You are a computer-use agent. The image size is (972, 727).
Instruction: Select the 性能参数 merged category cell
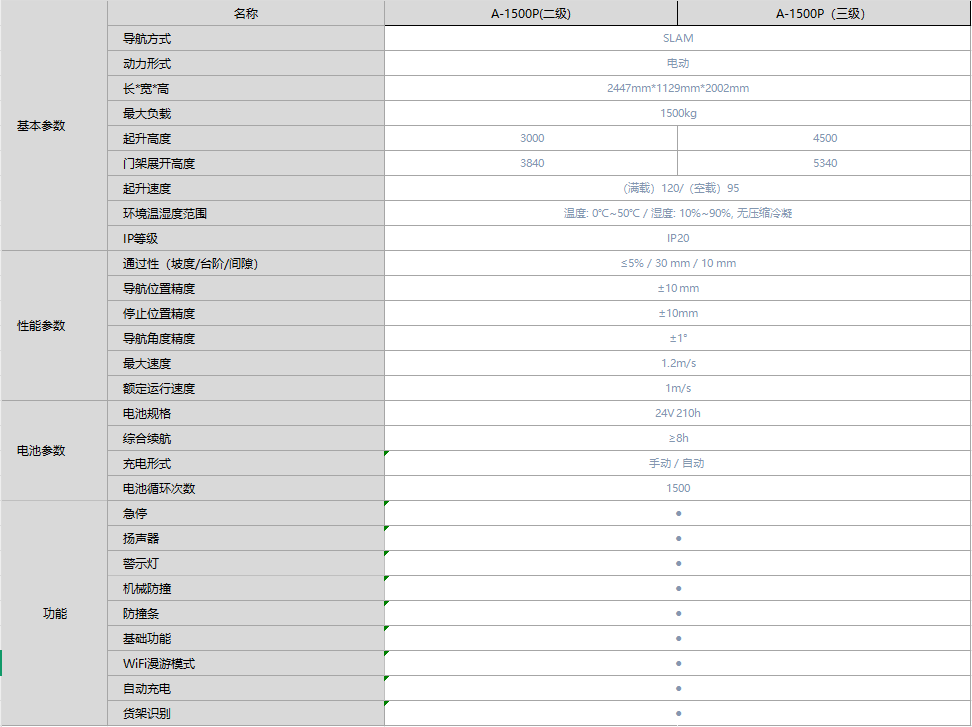(x=41, y=326)
